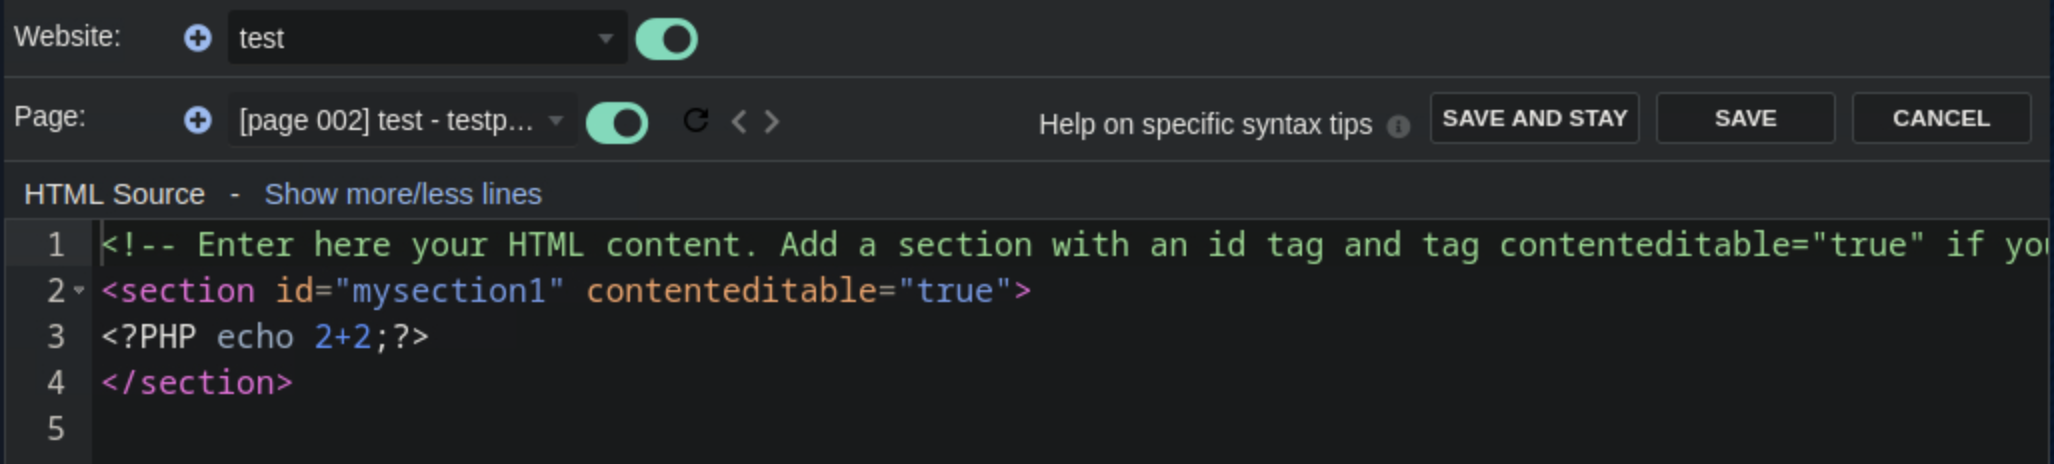
Task: Click Help on specific syntax tips text
Action: (x=1205, y=125)
